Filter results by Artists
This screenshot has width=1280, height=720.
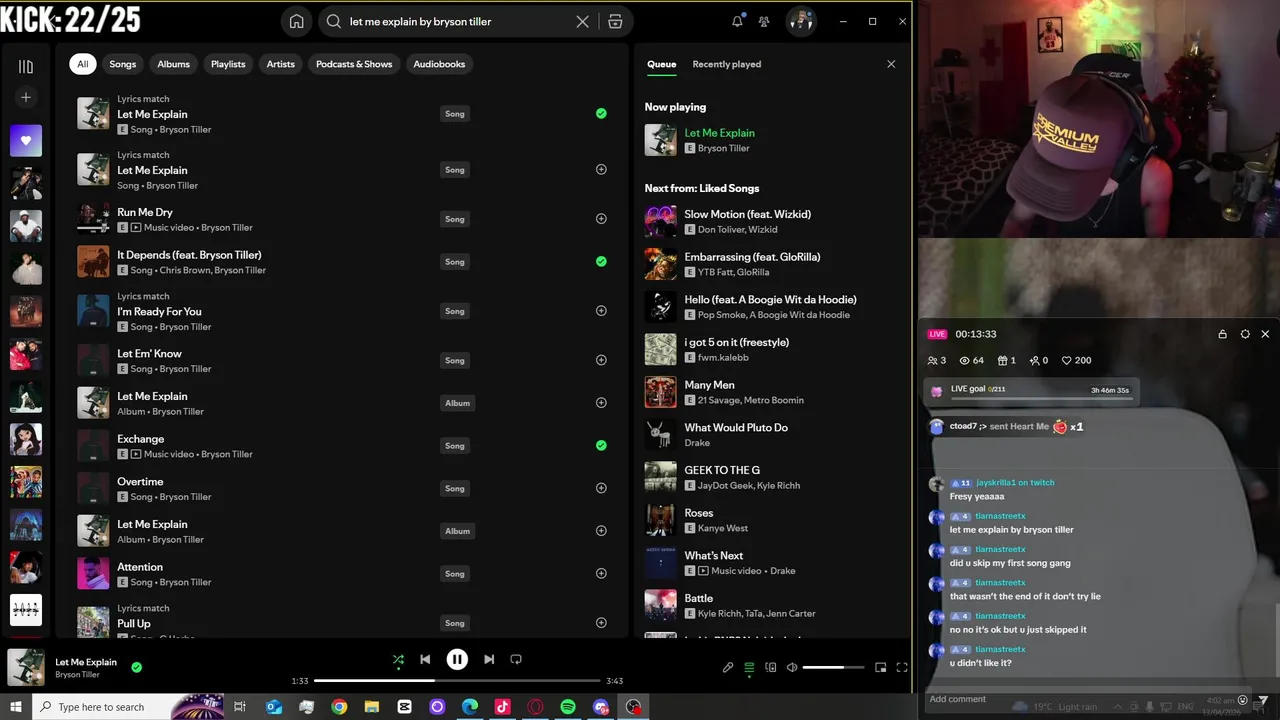281,64
